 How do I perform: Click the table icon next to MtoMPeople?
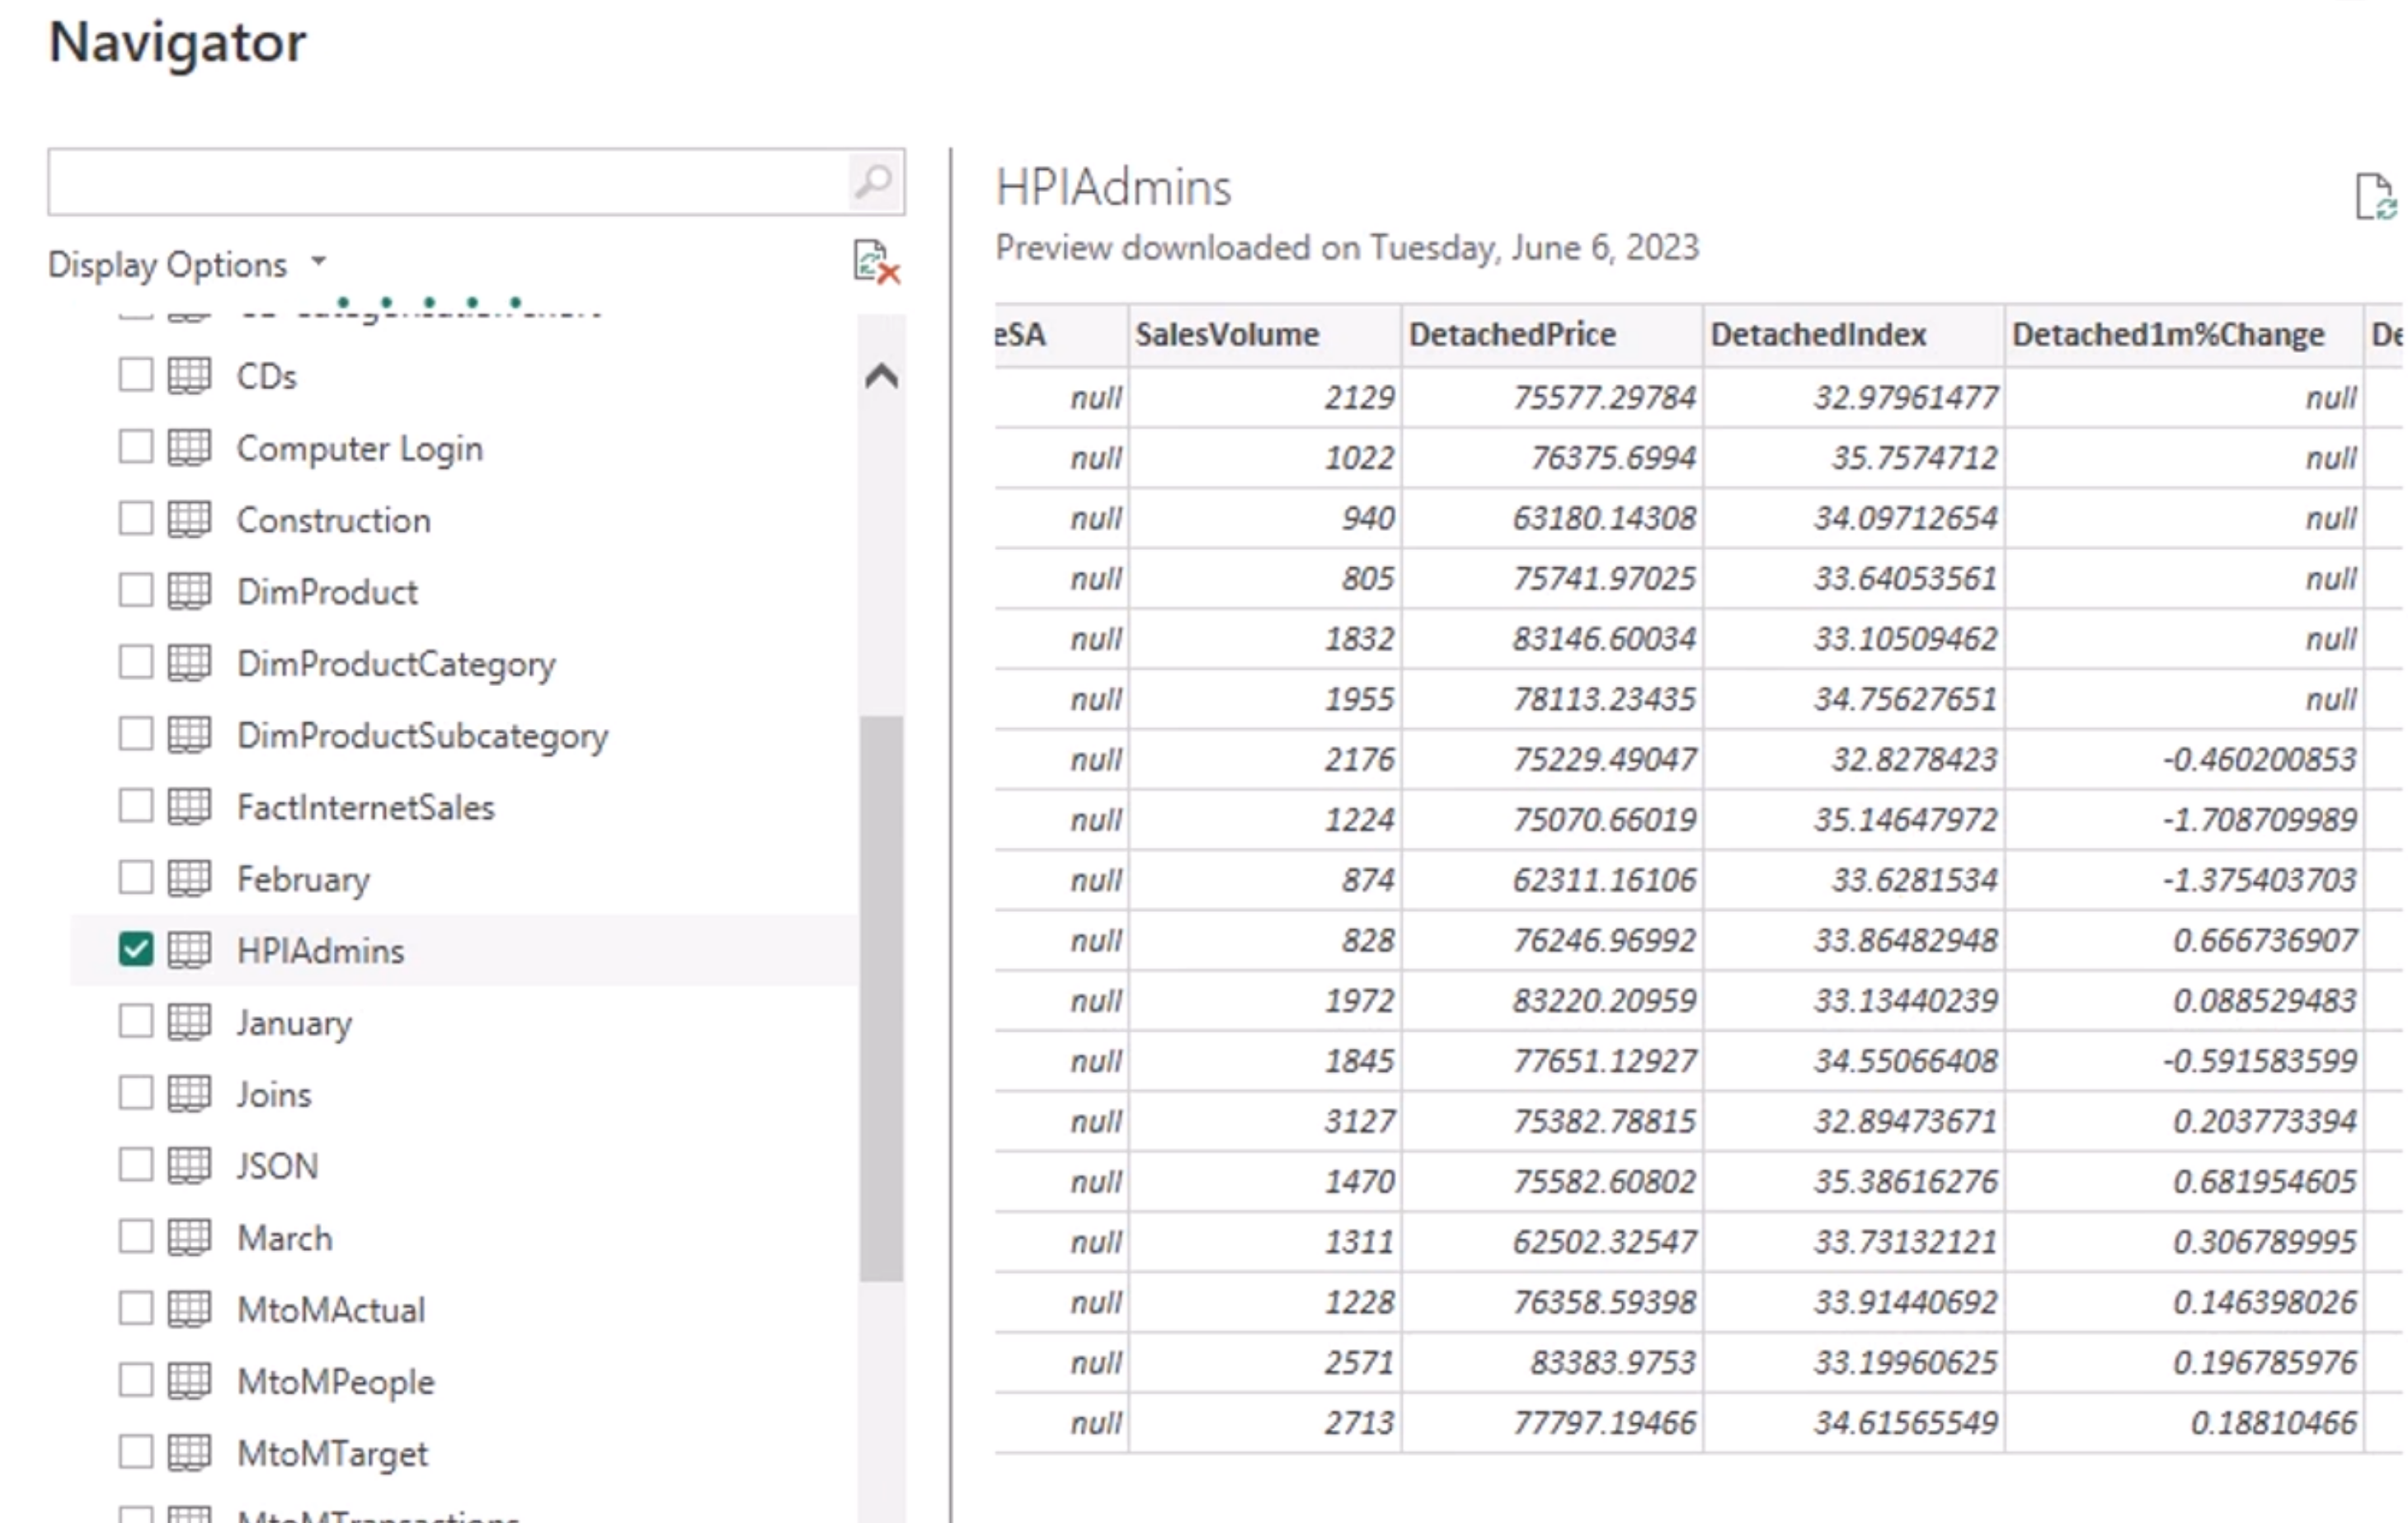point(189,1381)
